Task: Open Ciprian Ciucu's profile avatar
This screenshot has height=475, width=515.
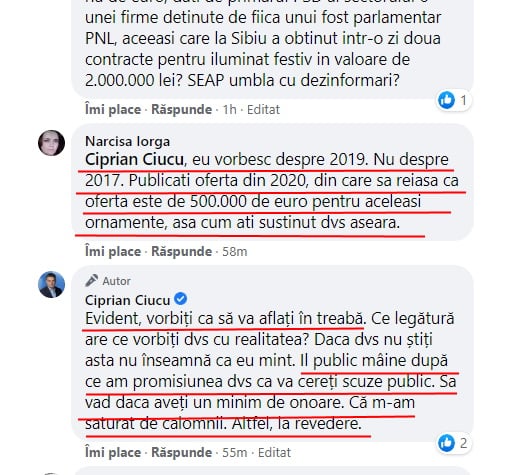Action: (x=51, y=285)
